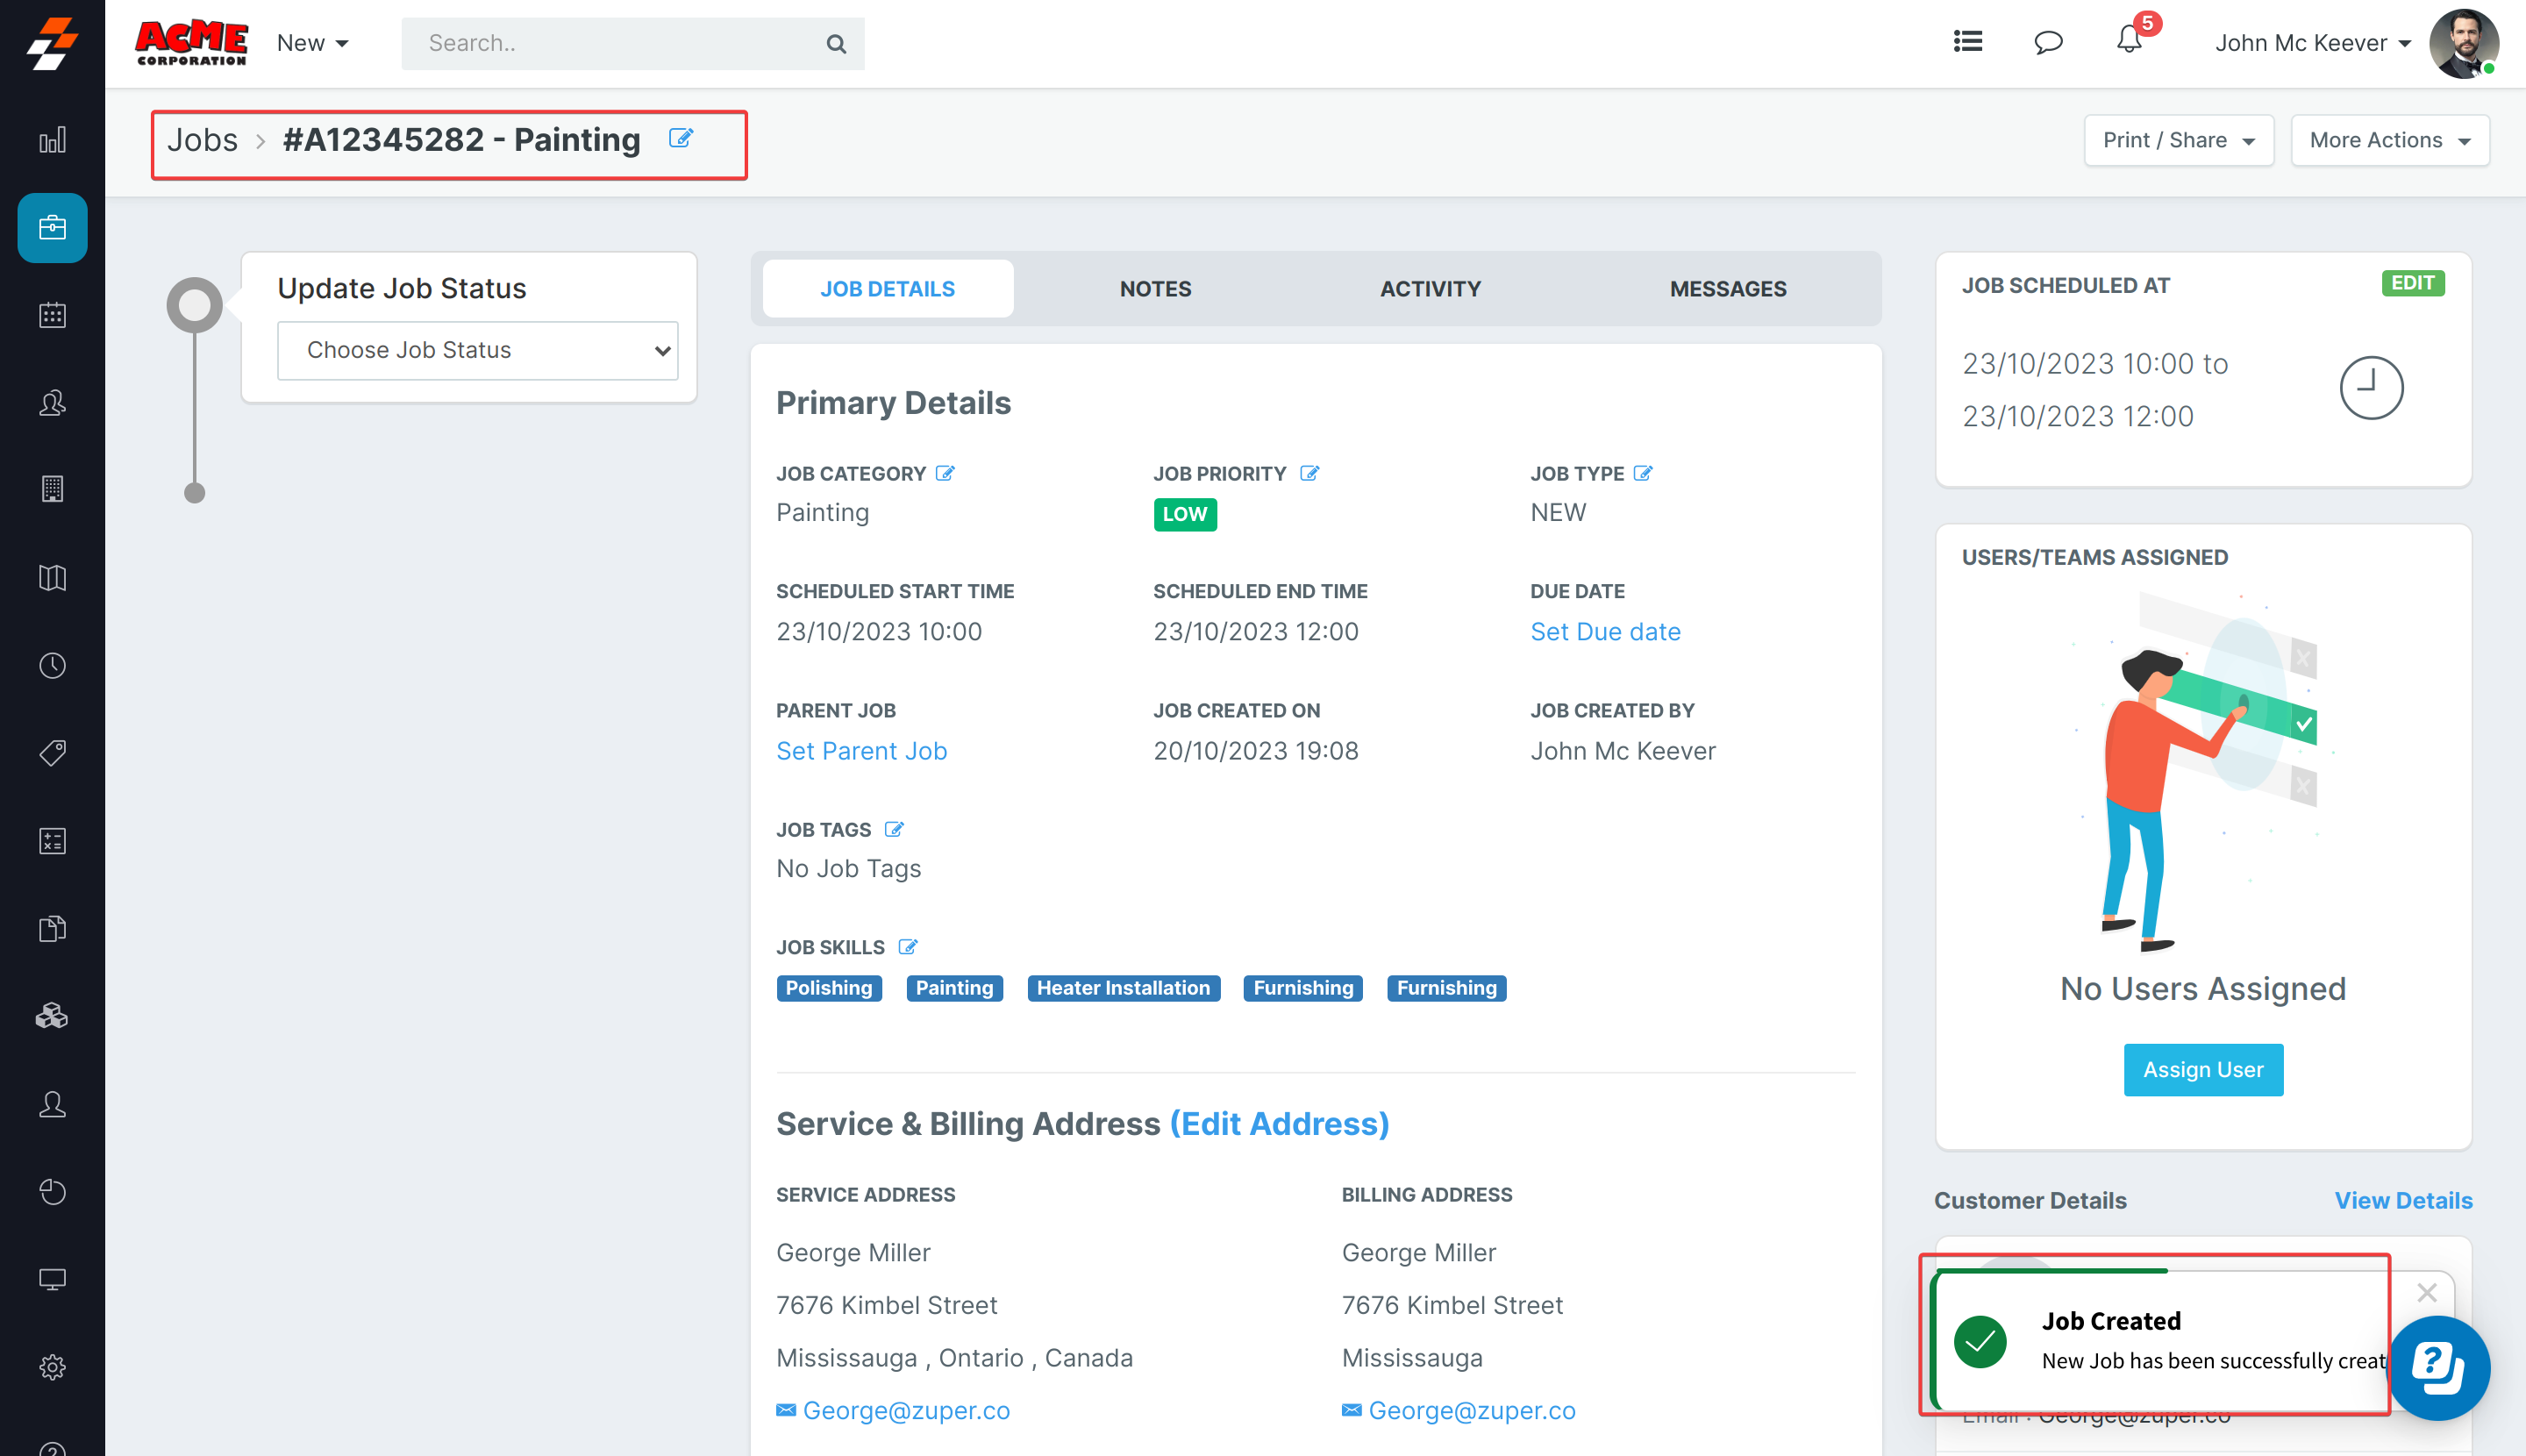2526x1456 pixels.
Task: Edit the Job Priority pencil icon
Action: 1309,474
